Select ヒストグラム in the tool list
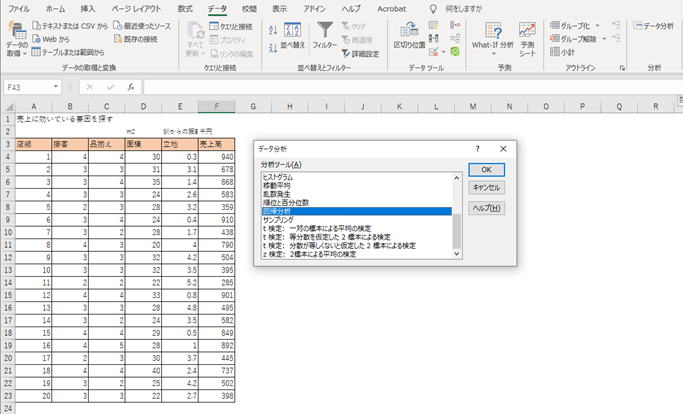The image size is (683, 414). [357, 177]
